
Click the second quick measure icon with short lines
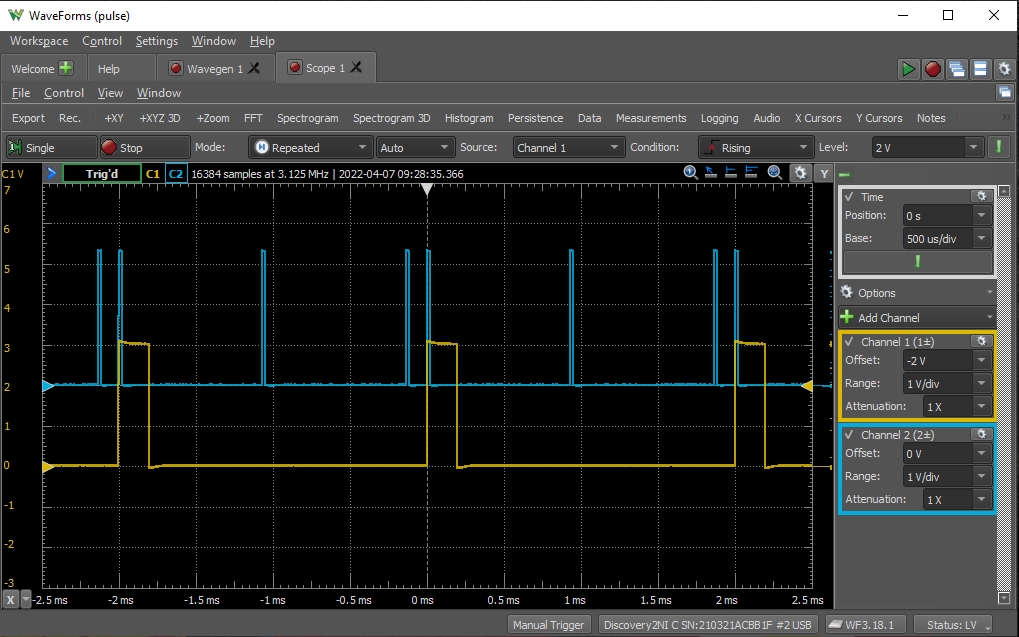click(x=731, y=173)
